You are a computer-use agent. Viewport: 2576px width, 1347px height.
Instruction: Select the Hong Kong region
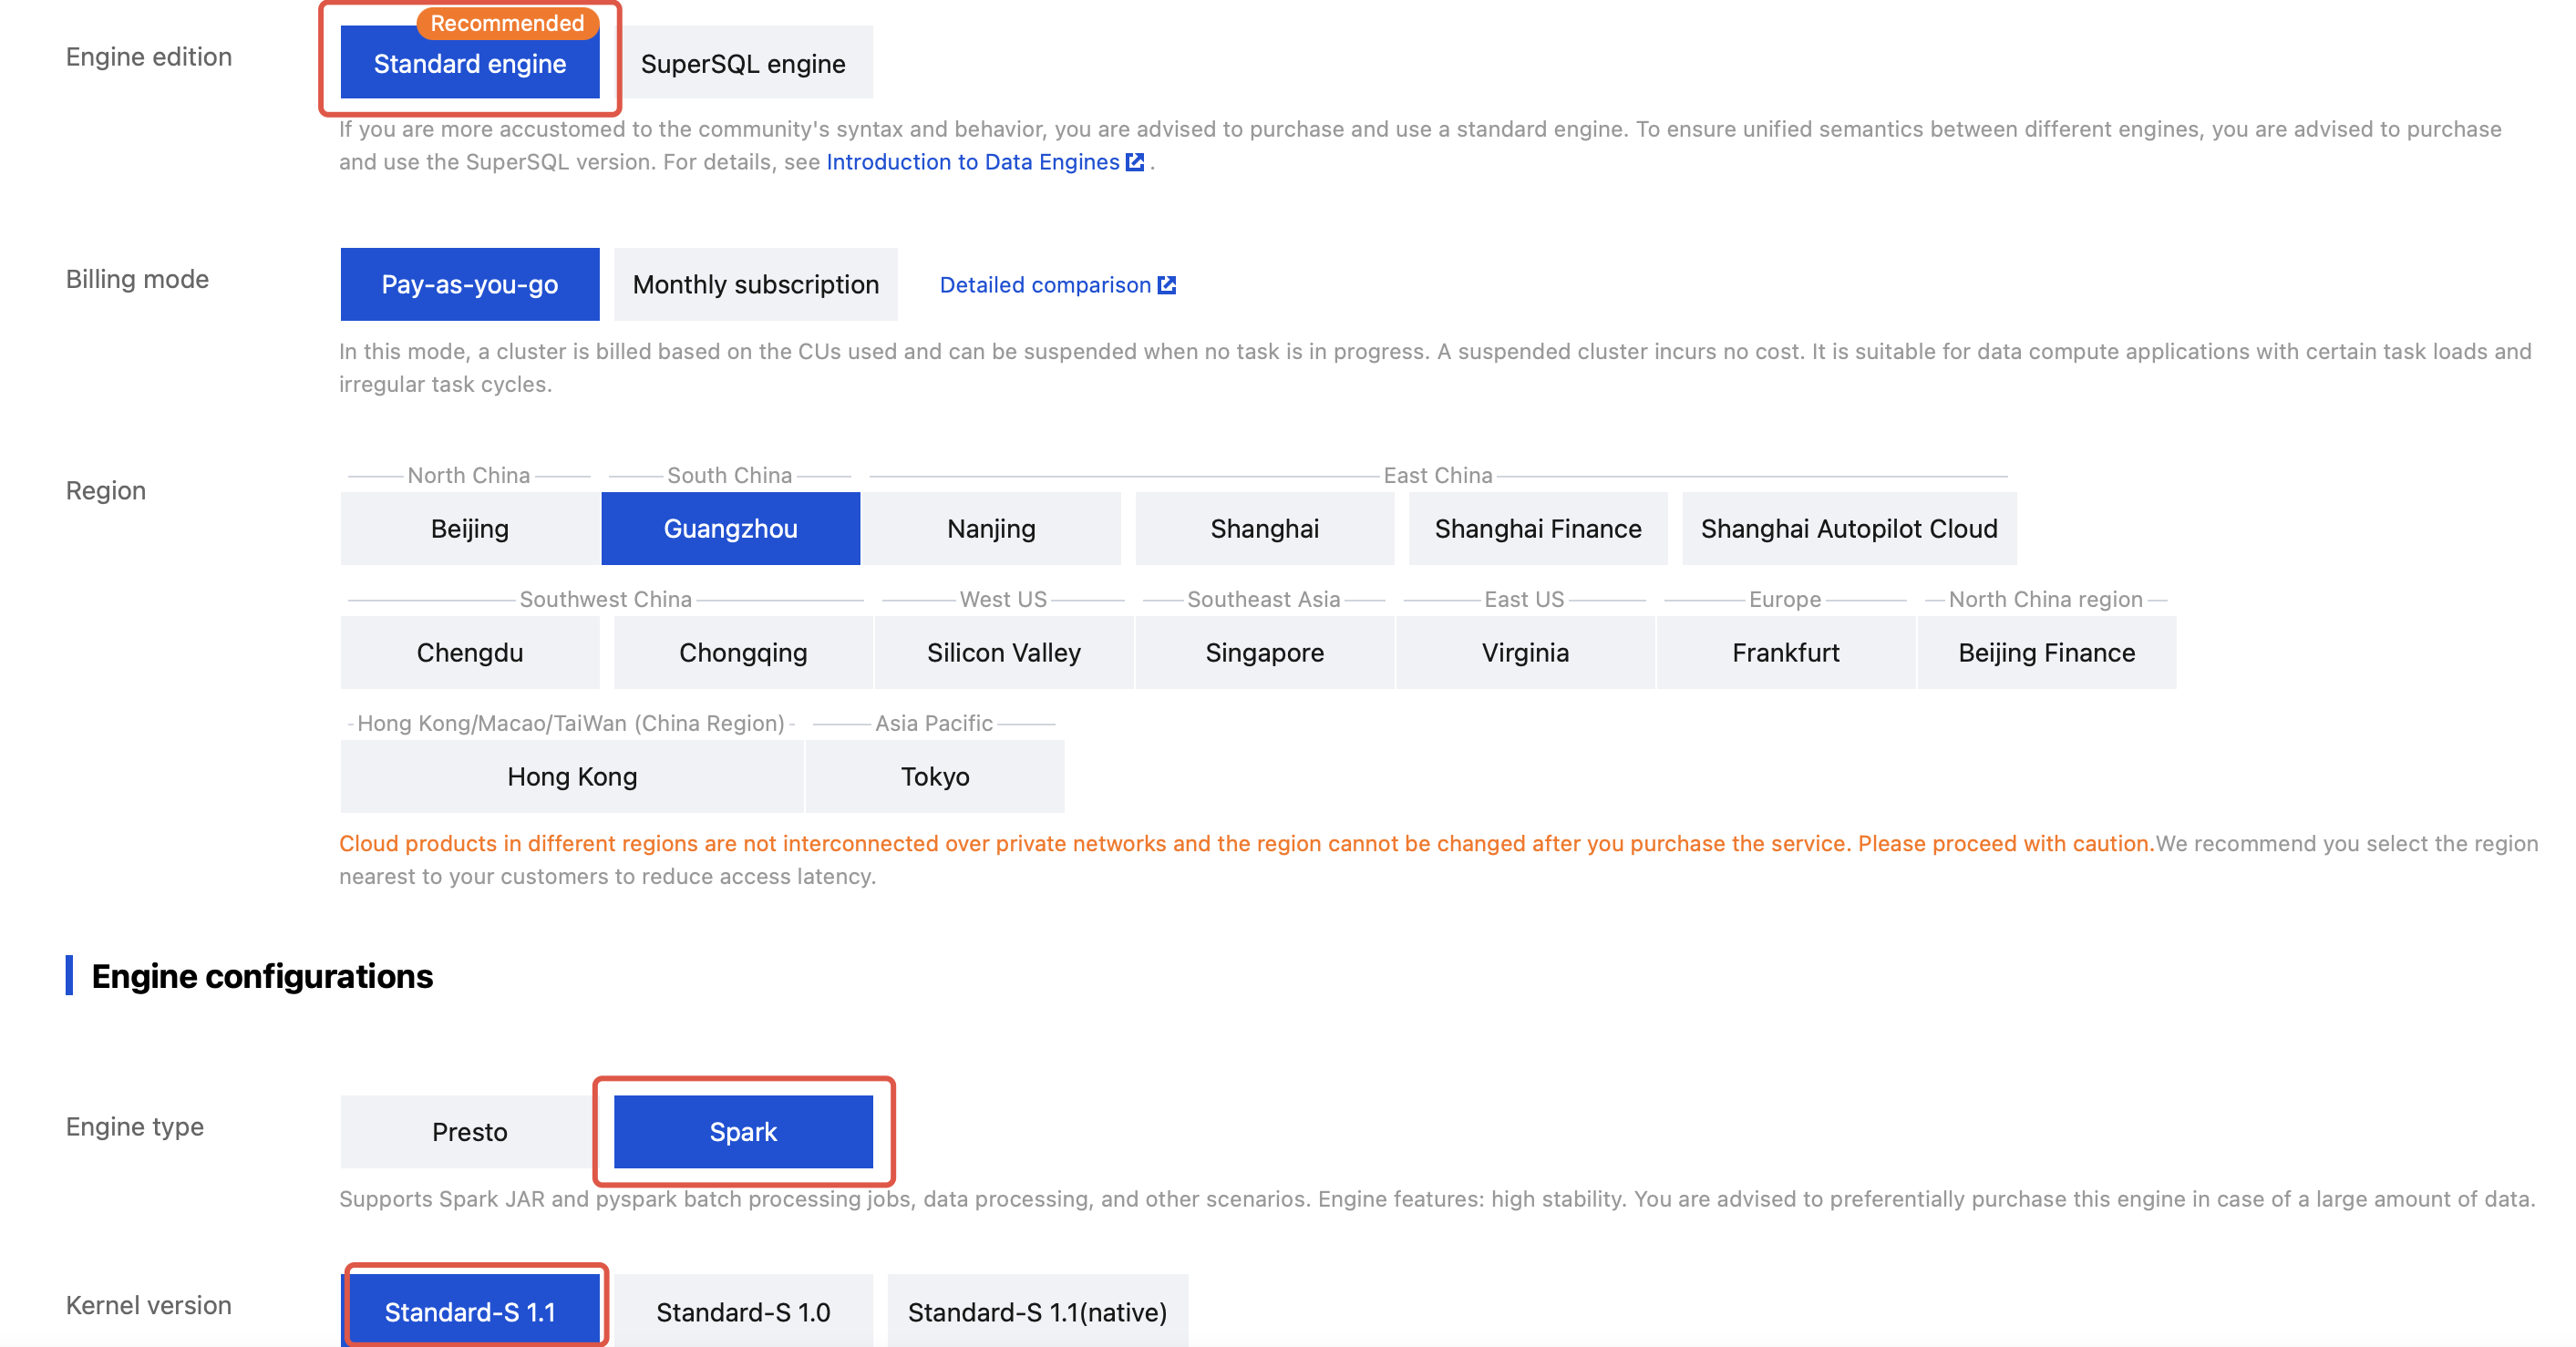pos(571,776)
